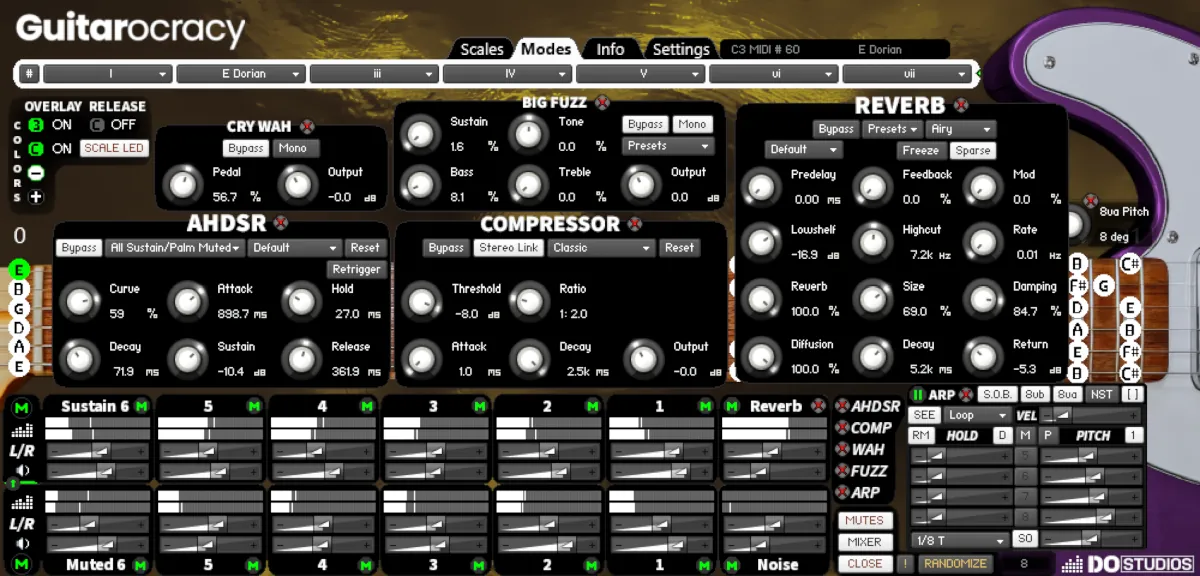
Task: Click the green link arrow between mixer rows
Action: [x=13, y=483]
